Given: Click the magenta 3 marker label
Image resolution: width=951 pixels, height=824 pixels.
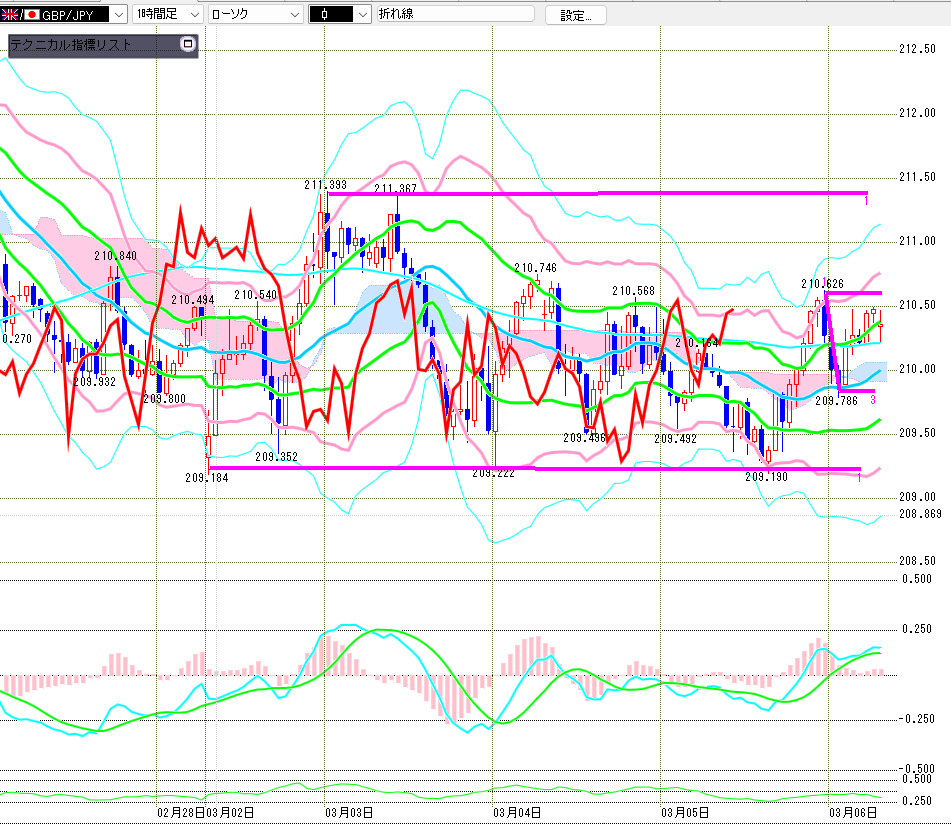Looking at the screenshot, I should tap(872, 400).
